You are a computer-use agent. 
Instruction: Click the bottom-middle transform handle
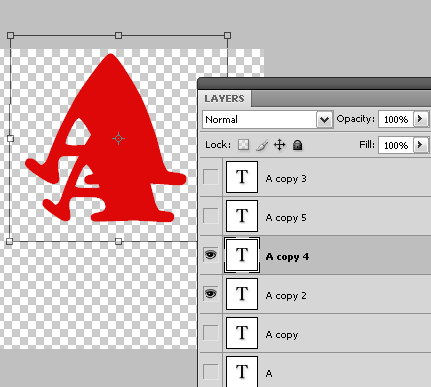(118, 241)
